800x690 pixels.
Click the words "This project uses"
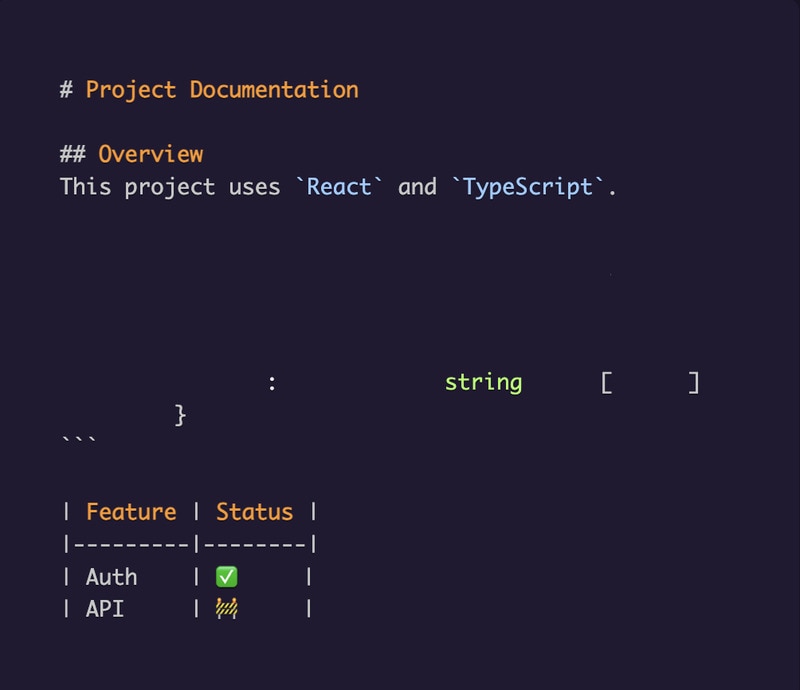click(x=170, y=186)
